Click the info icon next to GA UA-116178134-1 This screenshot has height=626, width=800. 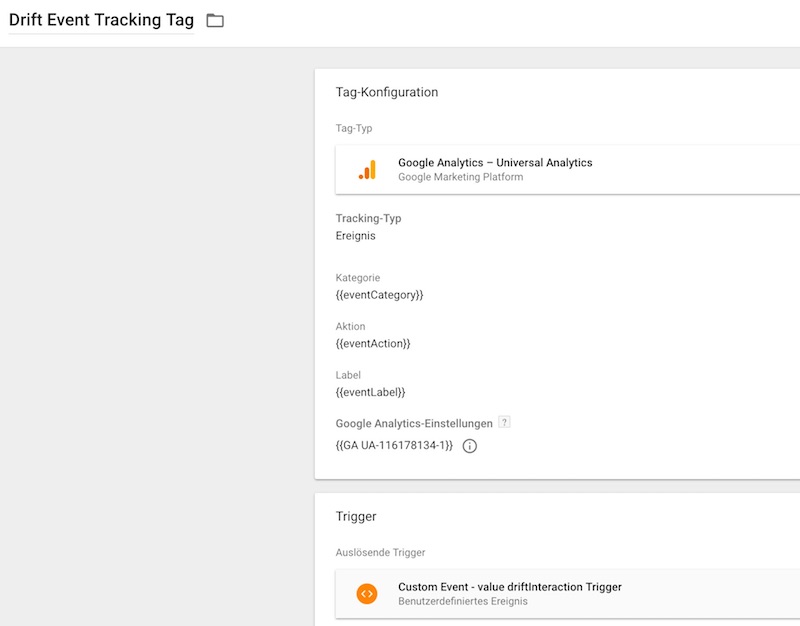click(470, 446)
